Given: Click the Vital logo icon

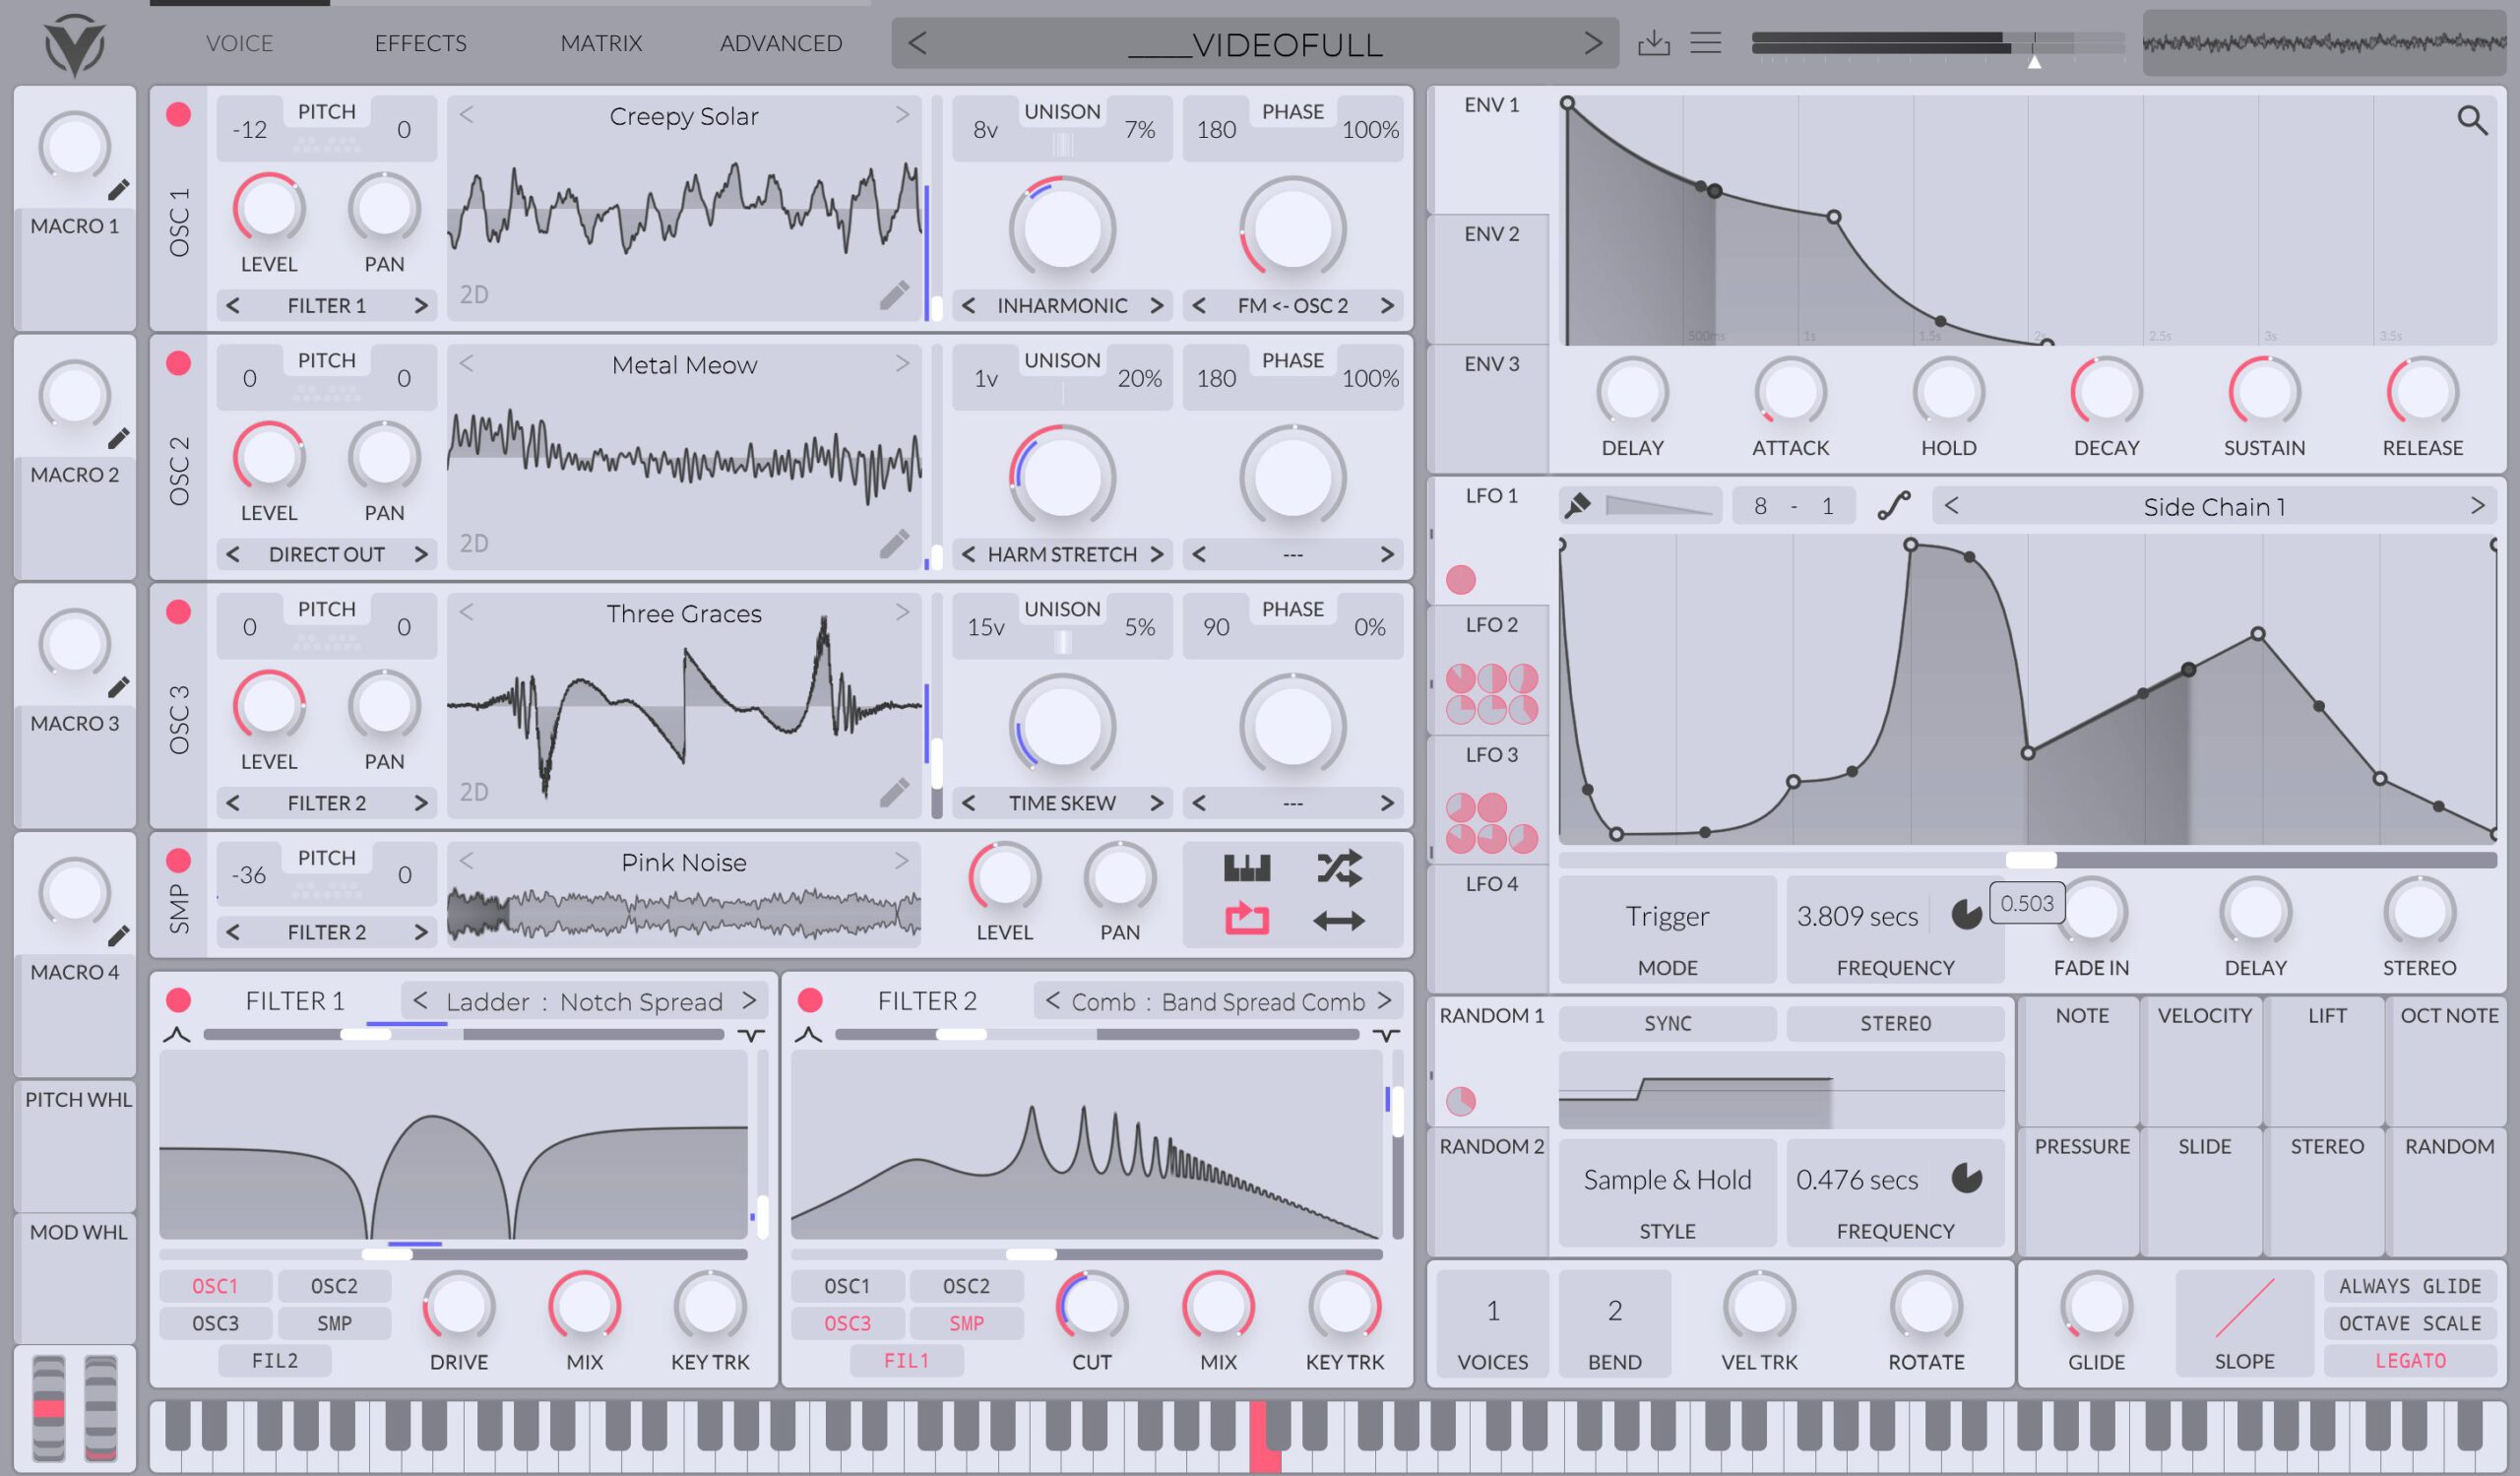Looking at the screenshot, I should [75, 45].
